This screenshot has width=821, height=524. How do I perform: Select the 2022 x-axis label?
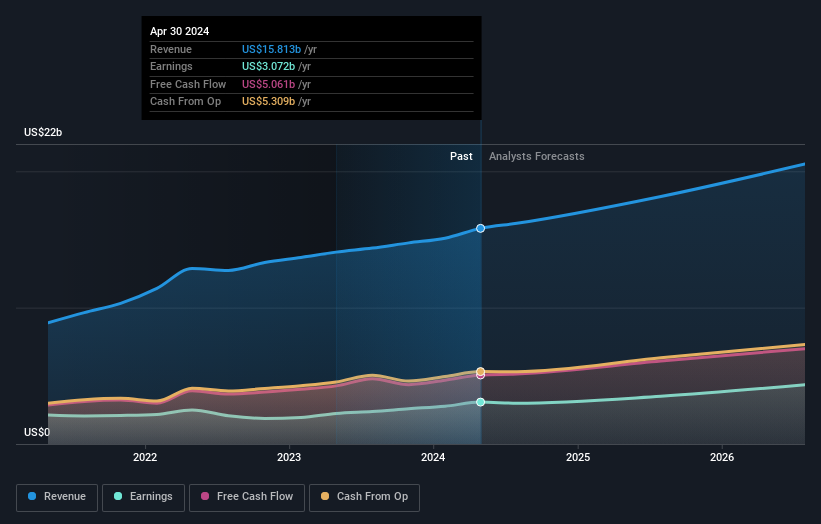tap(145, 458)
